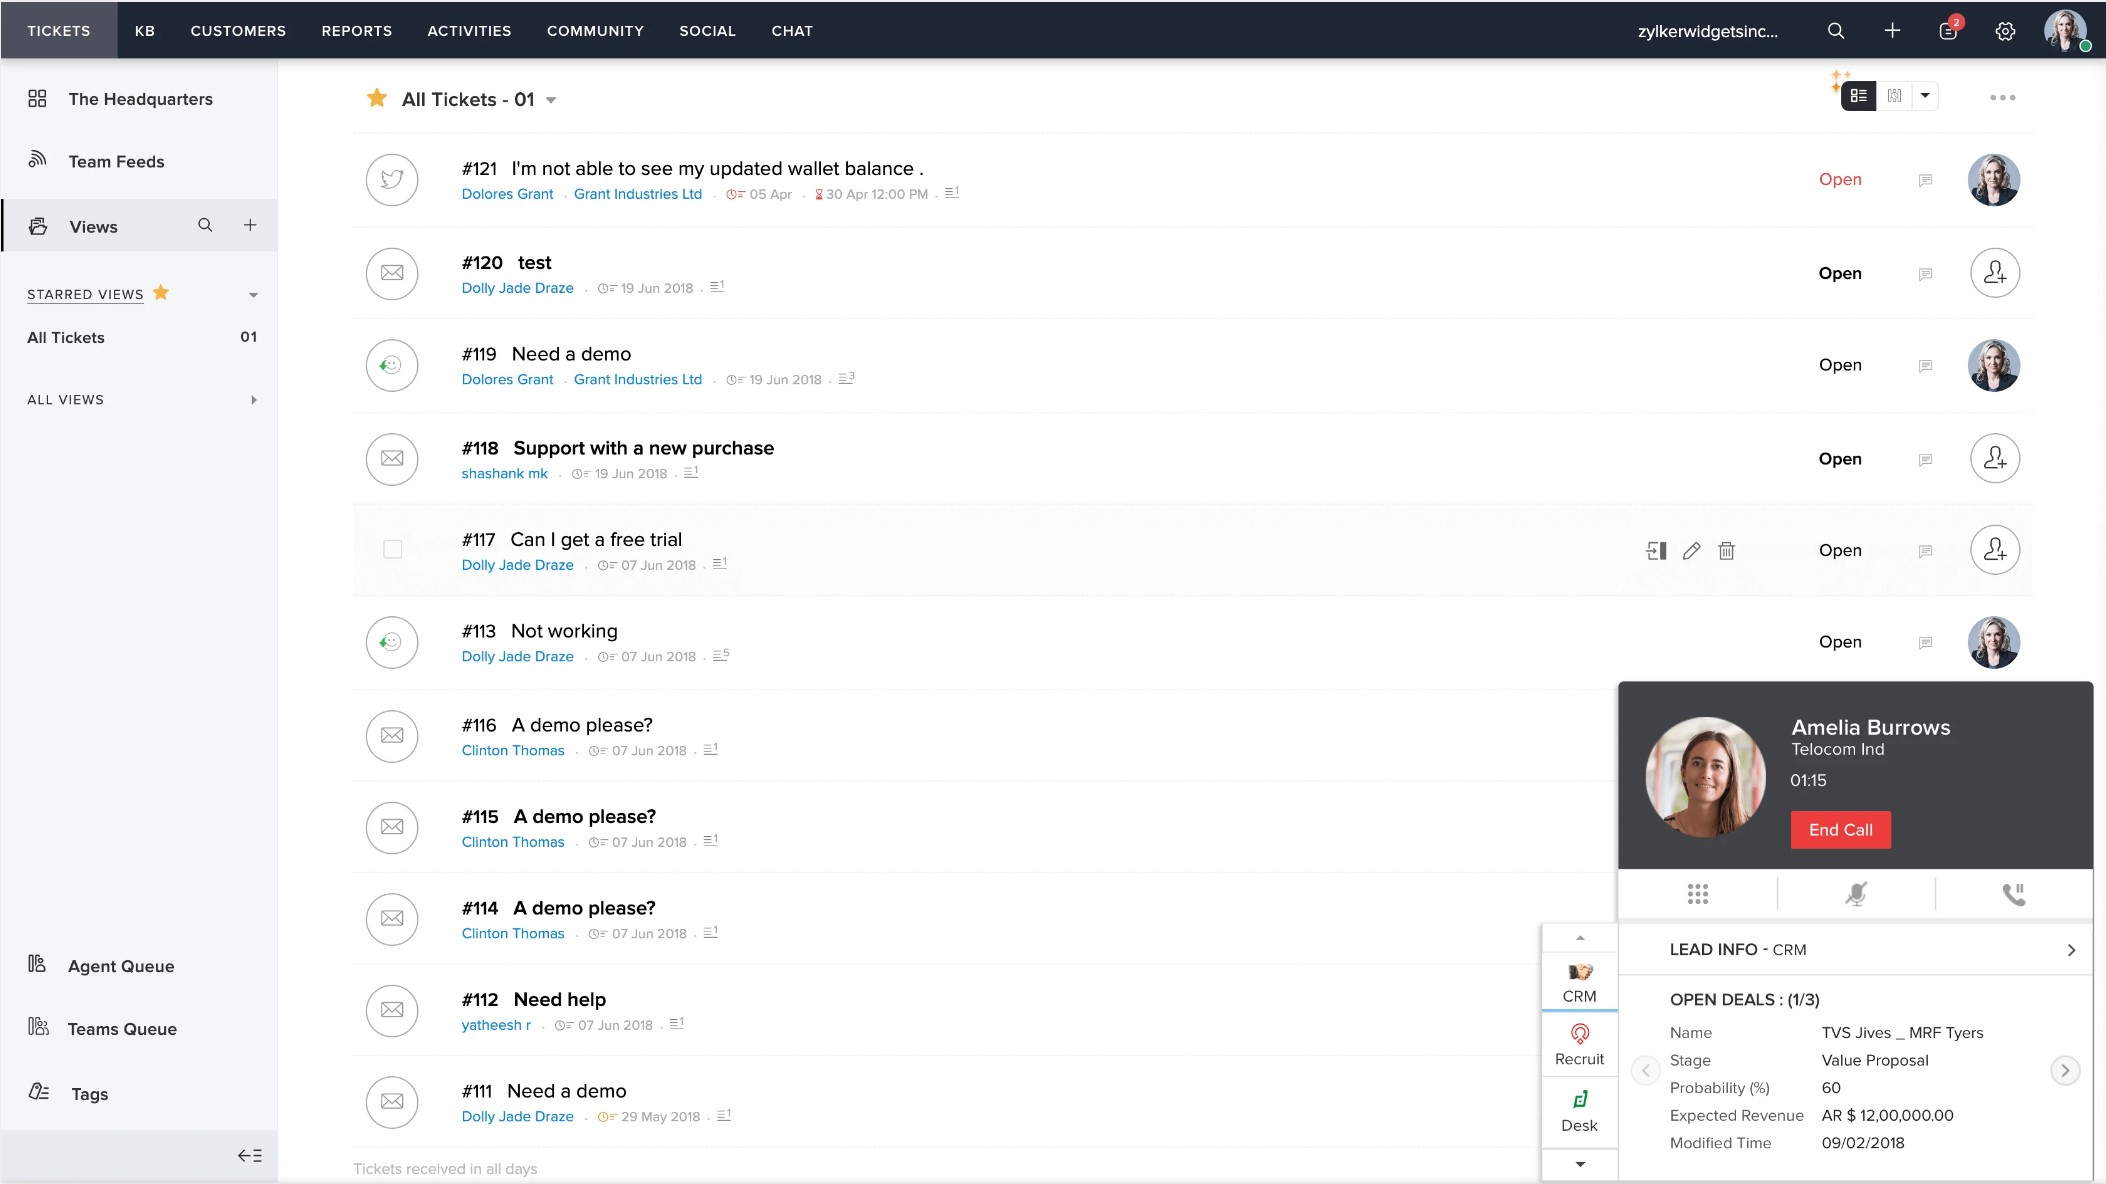This screenshot has height=1184, width=2106.
Task: Click the Twitter source icon on ticket 121
Action: (x=391, y=179)
